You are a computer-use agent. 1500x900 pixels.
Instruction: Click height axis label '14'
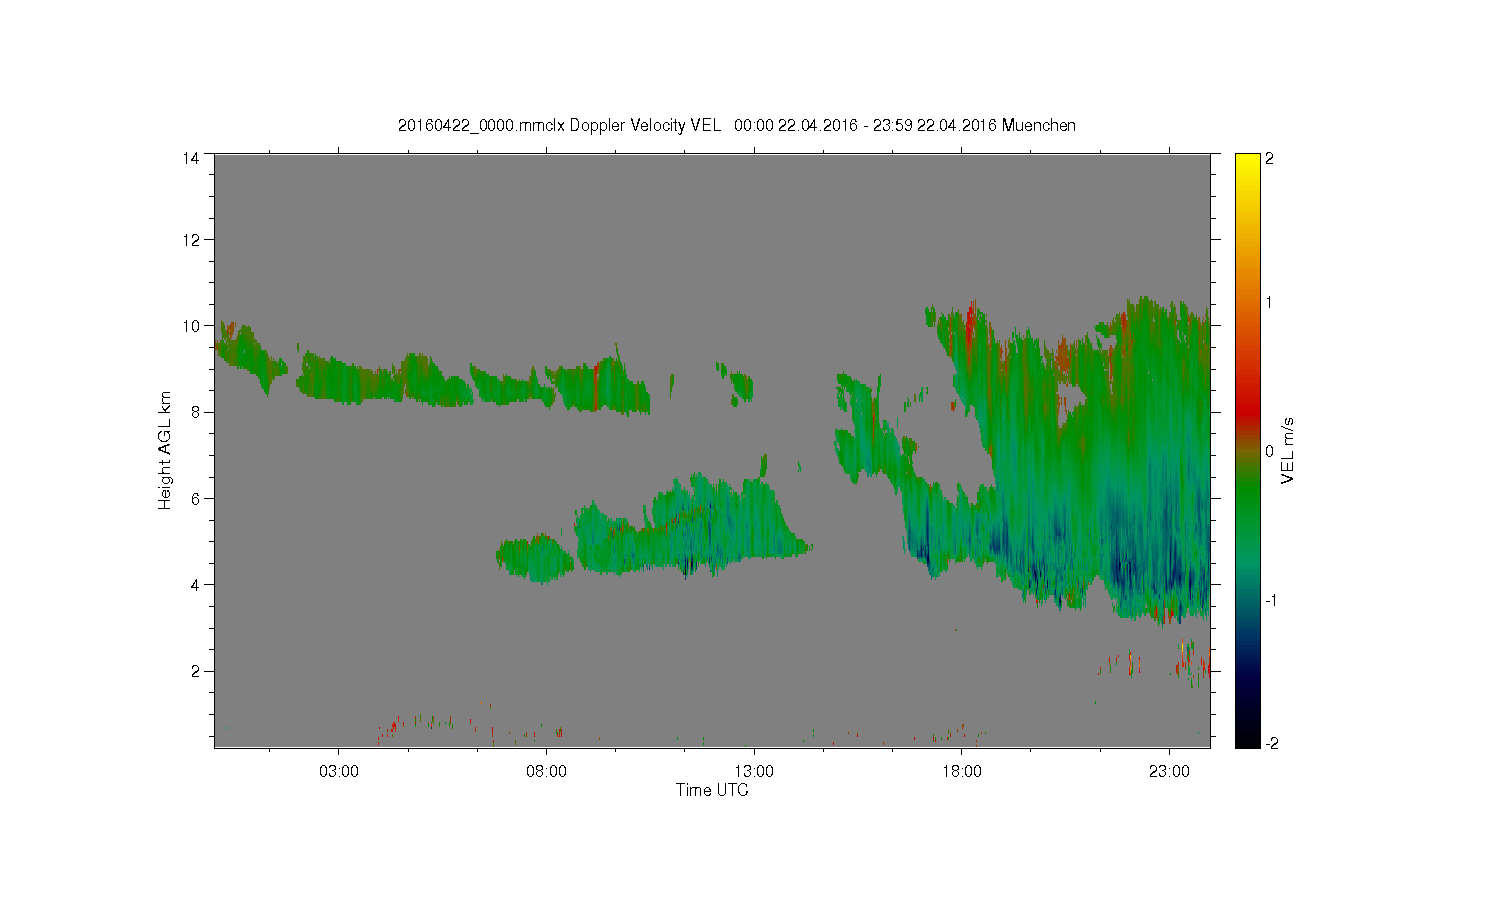(191, 157)
